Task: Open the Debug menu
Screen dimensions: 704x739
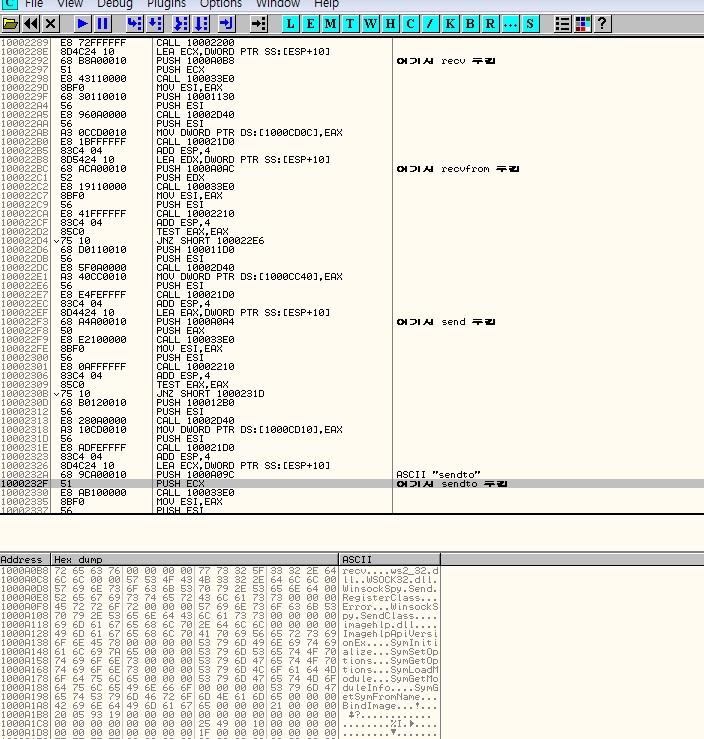Action: tap(115, 4)
